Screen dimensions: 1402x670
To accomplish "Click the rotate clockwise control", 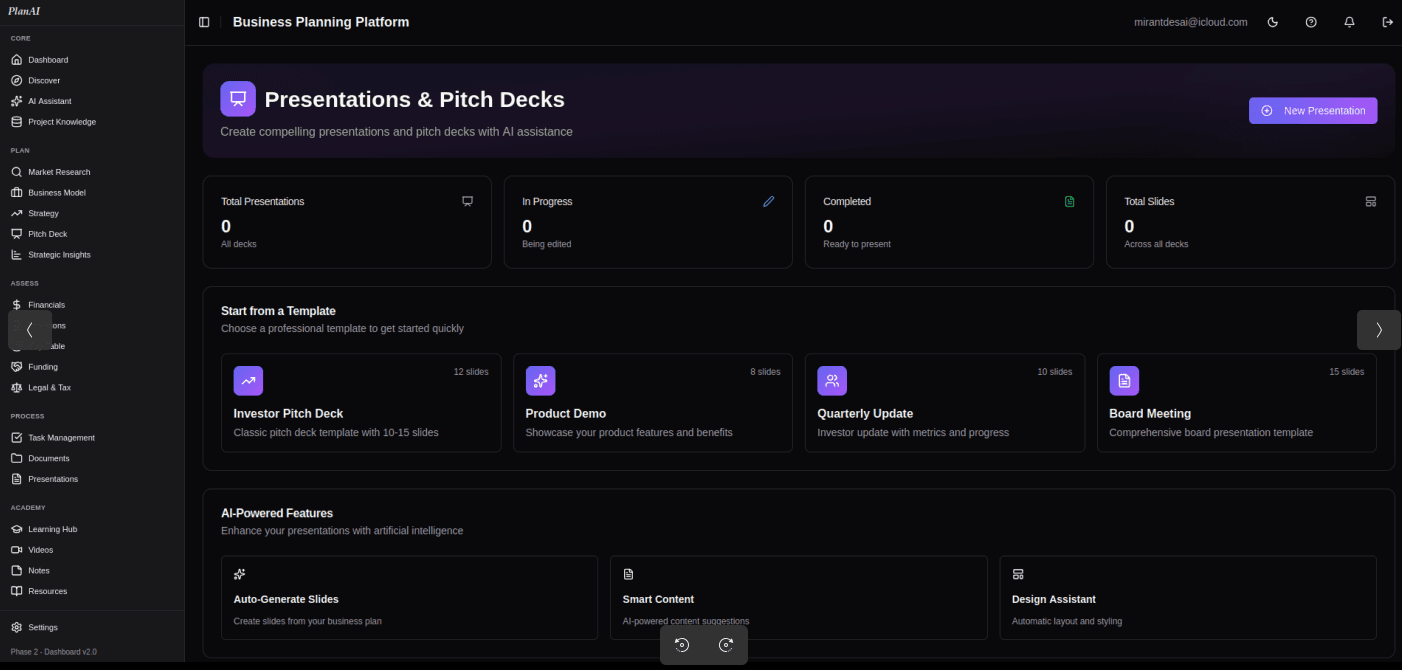I will [726, 645].
